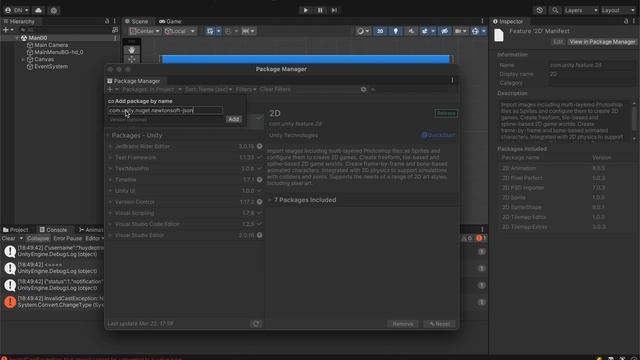The image size is (640, 360).
Task: Open the Undo History clock icon
Action: coord(540,10)
